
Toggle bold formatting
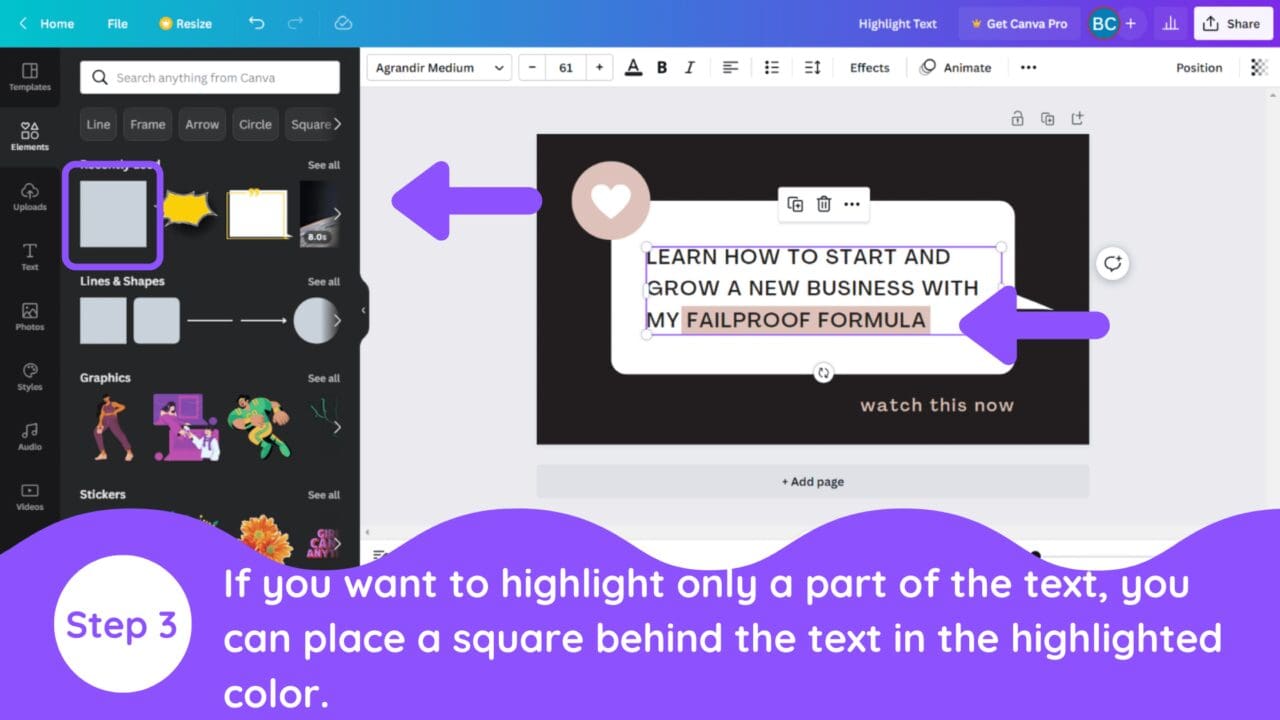(661, 67)
